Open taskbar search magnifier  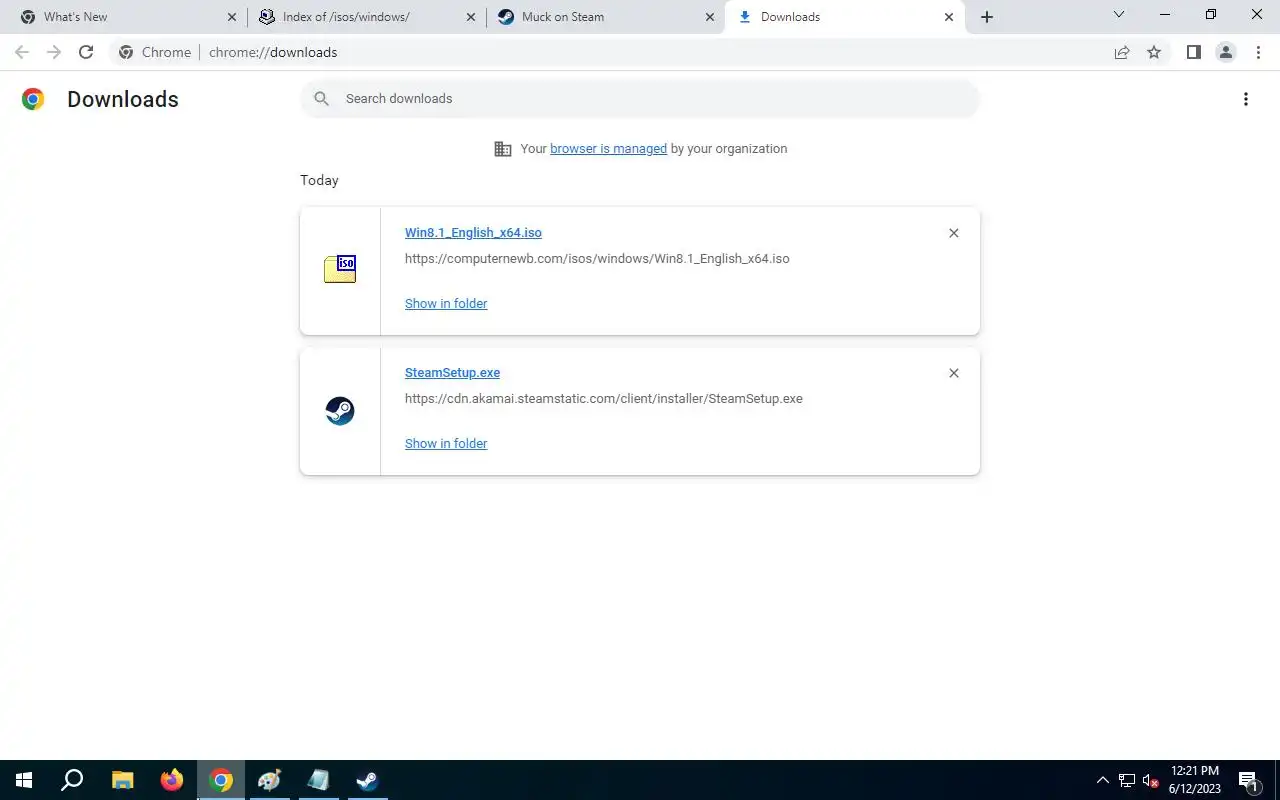[72, 780]
